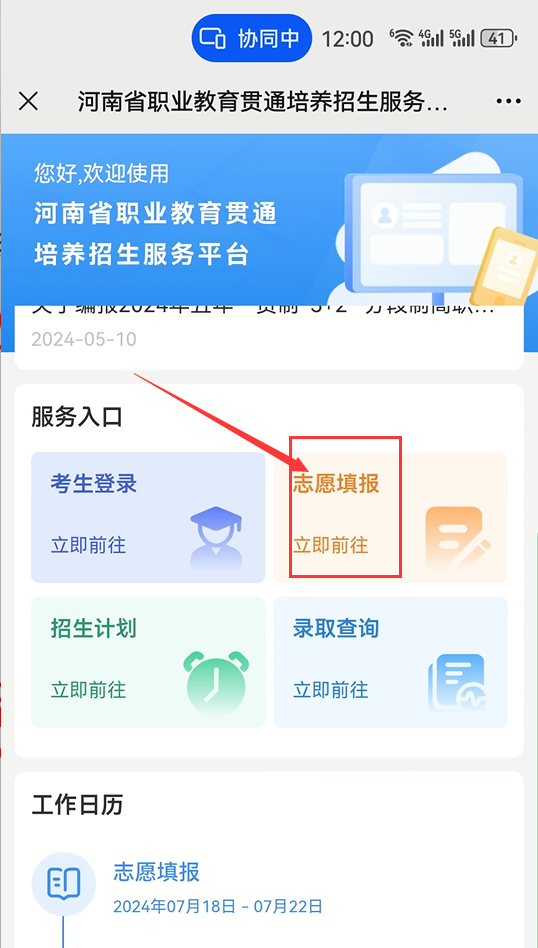Open 志愿填报 service entry title
Viewport: 538px width, 948px height.
click(336, 484)
